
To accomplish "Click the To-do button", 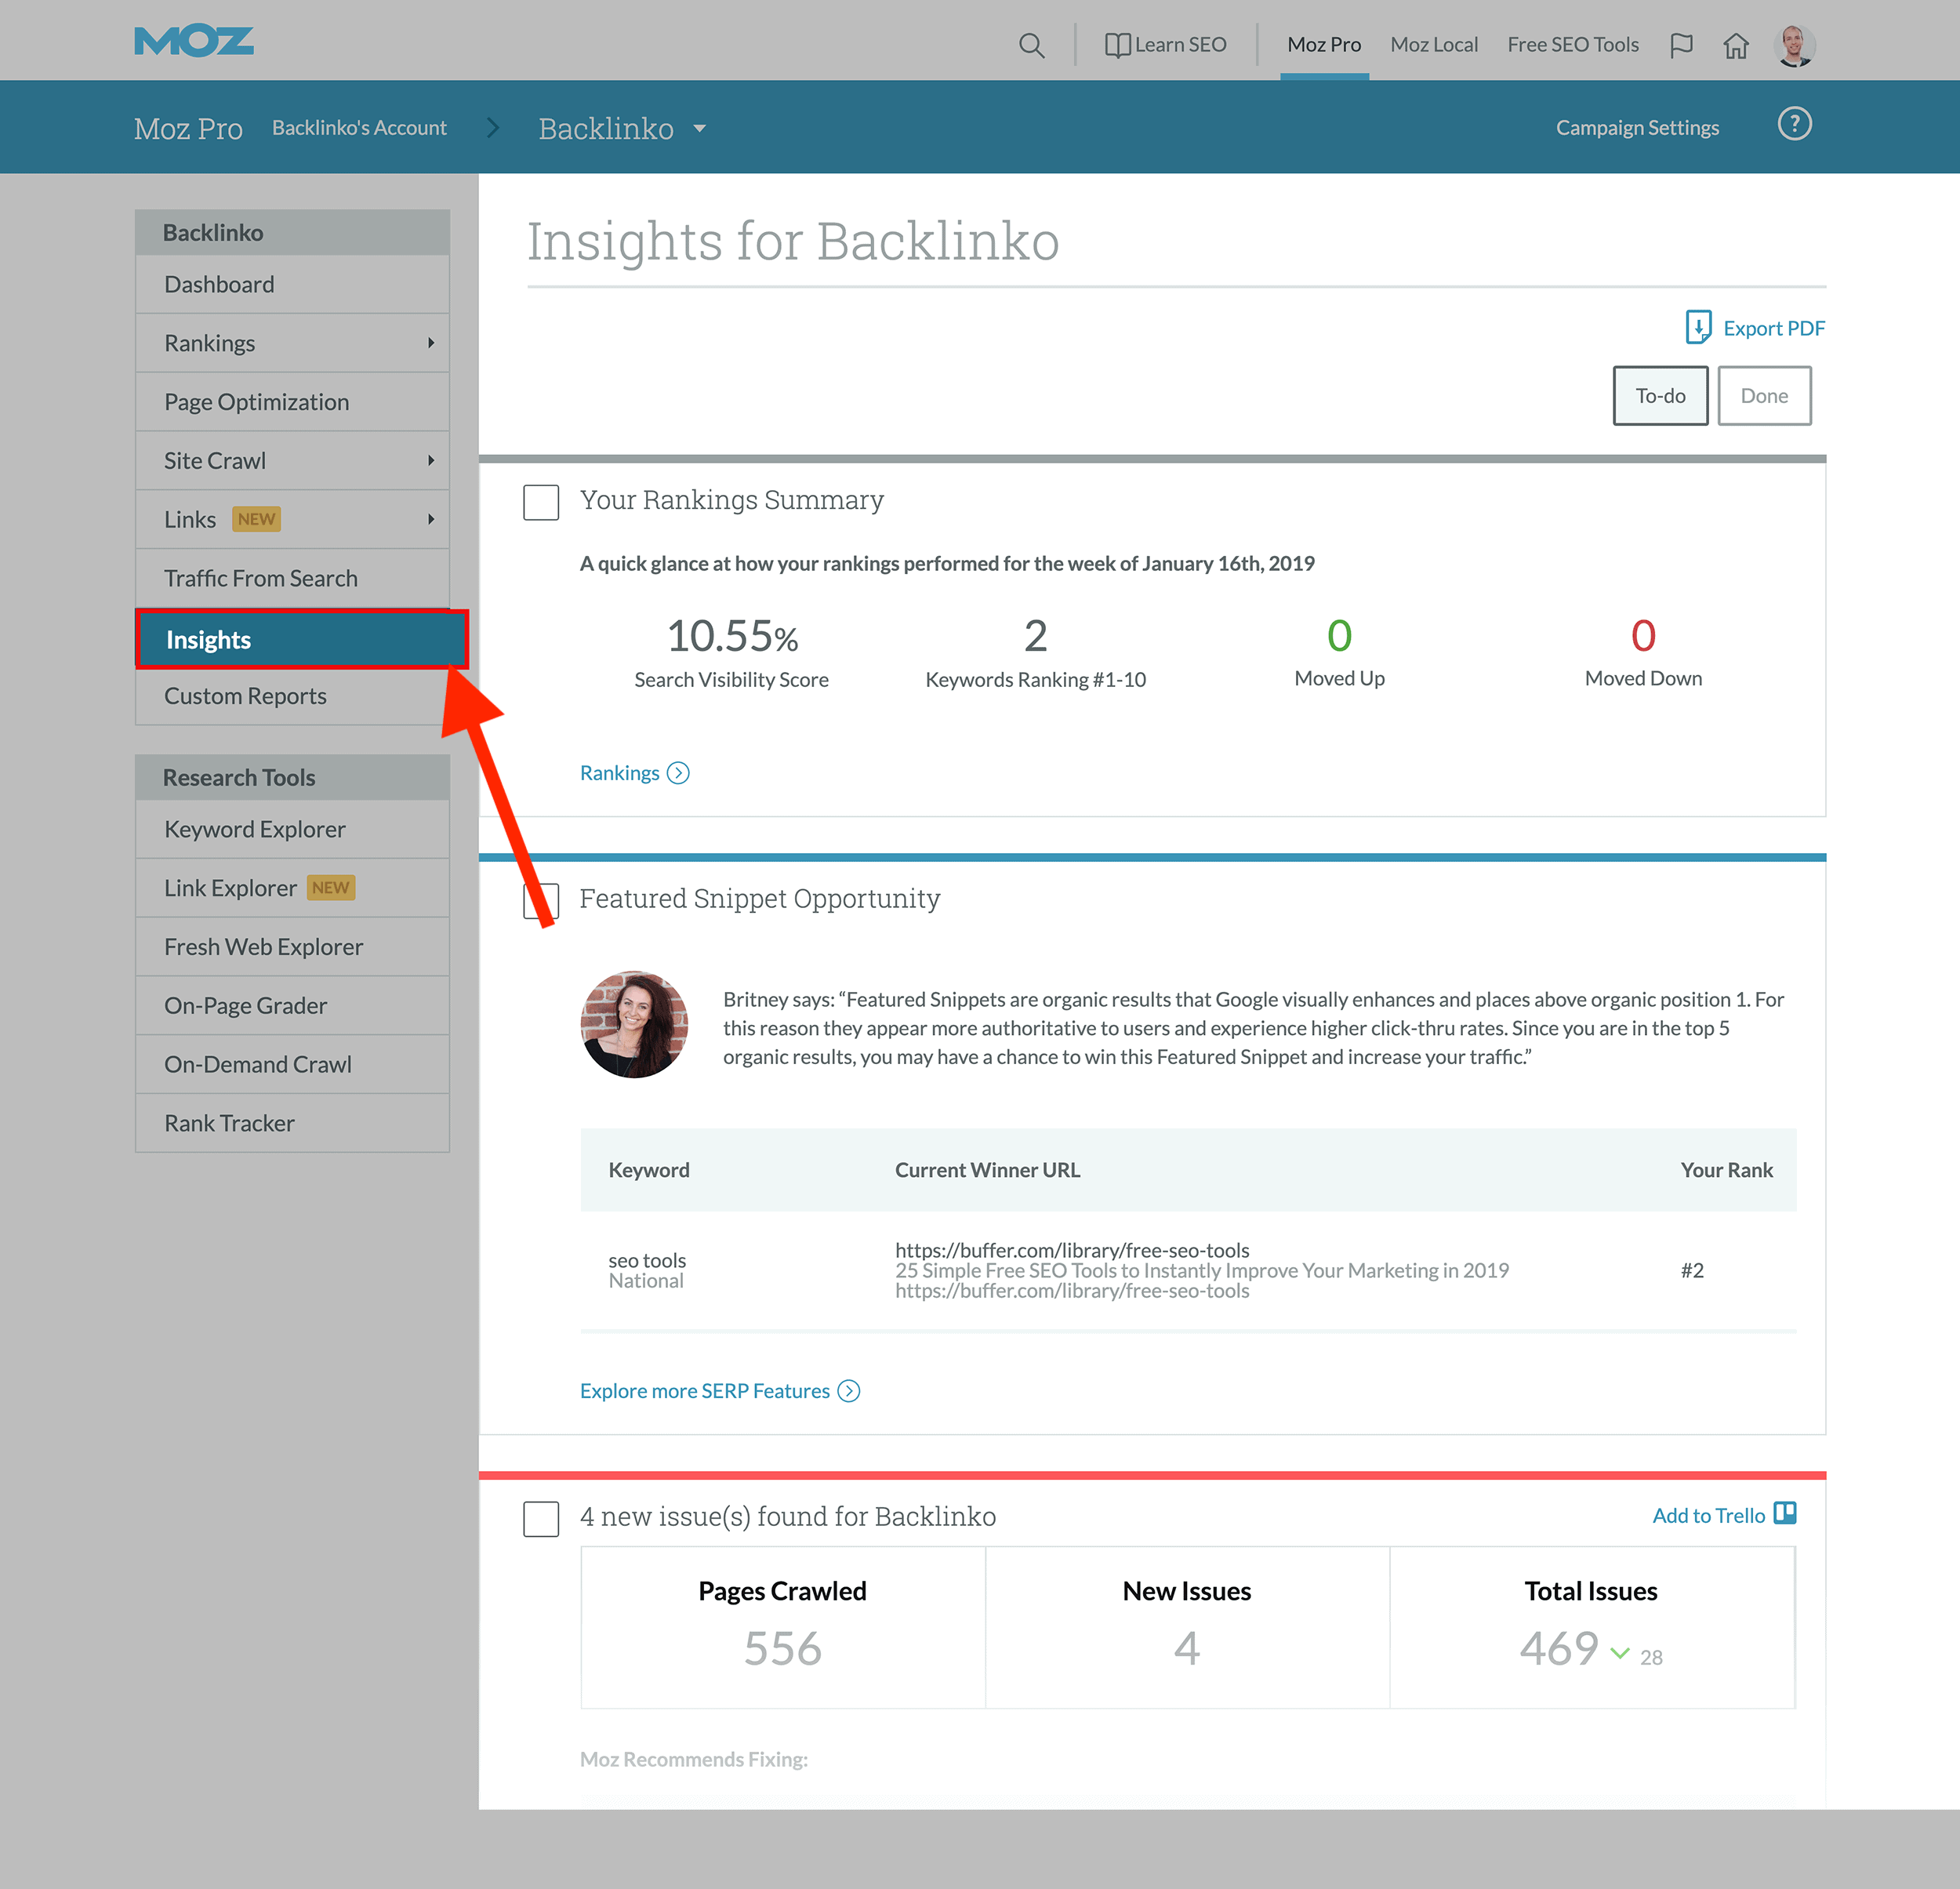I will click(1660, 396).
